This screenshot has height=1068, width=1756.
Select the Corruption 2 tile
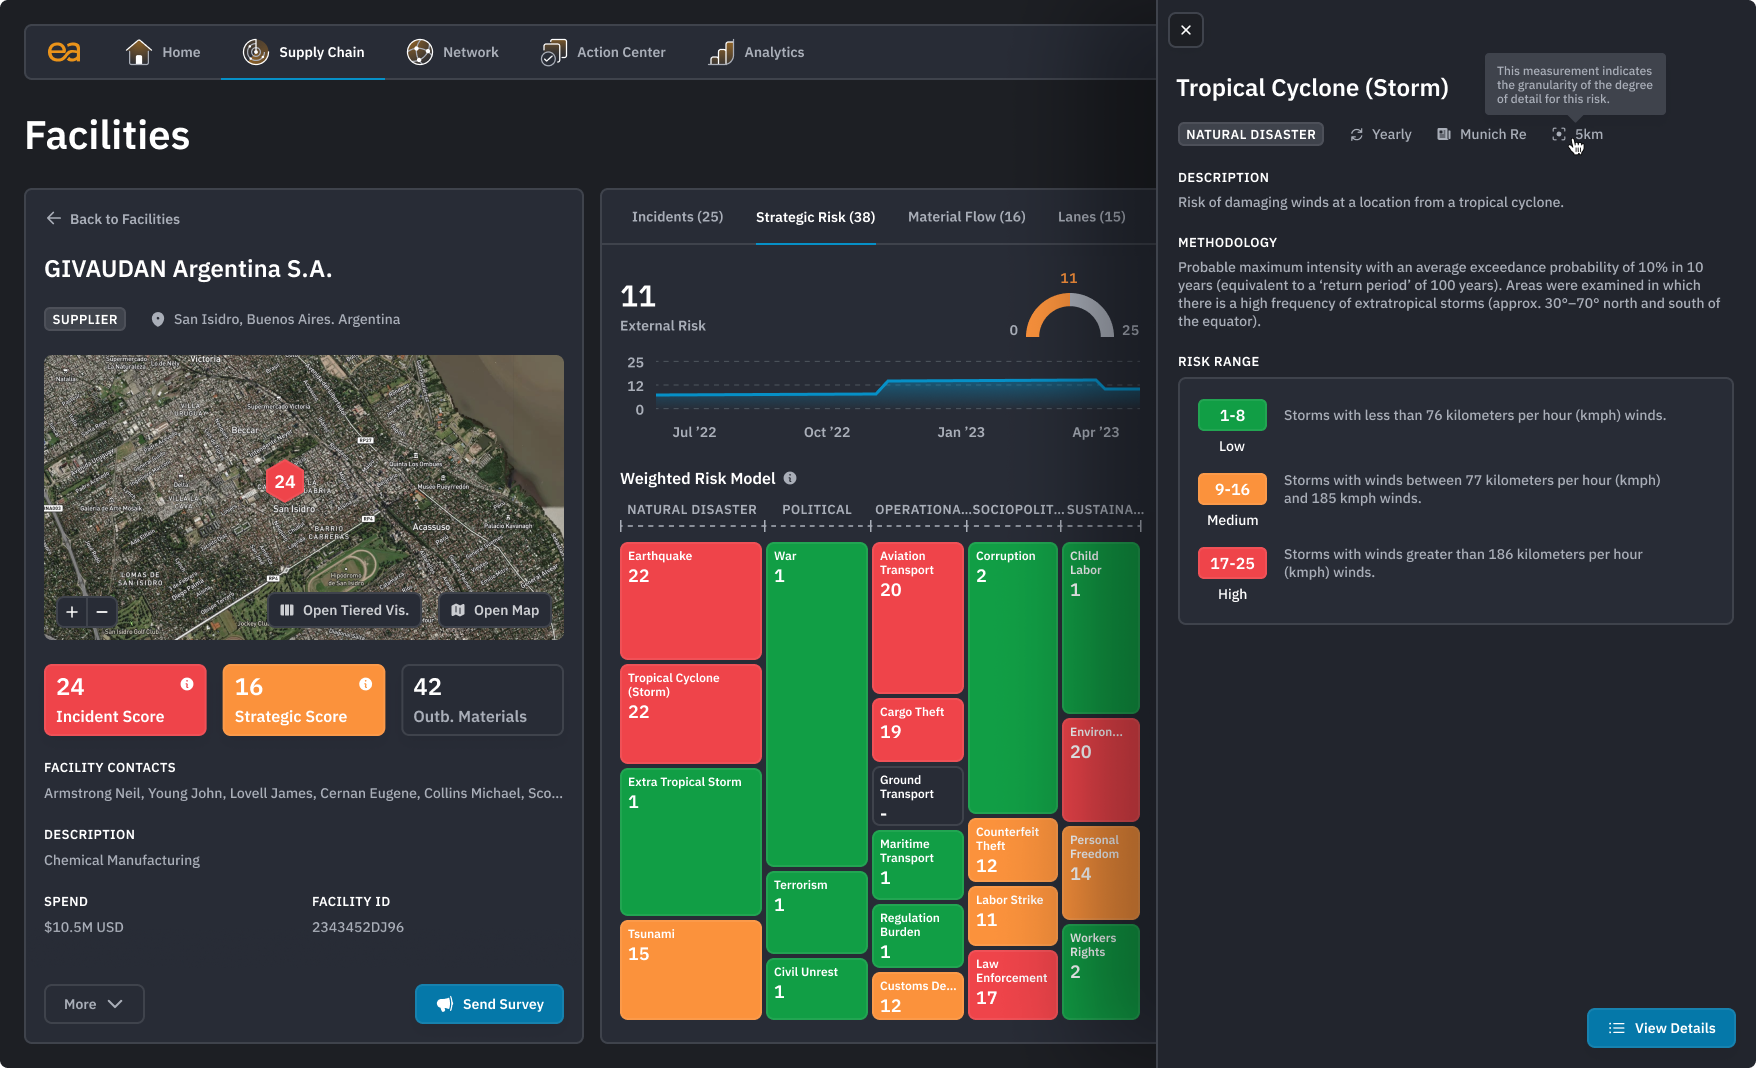tap(1013, 678)
